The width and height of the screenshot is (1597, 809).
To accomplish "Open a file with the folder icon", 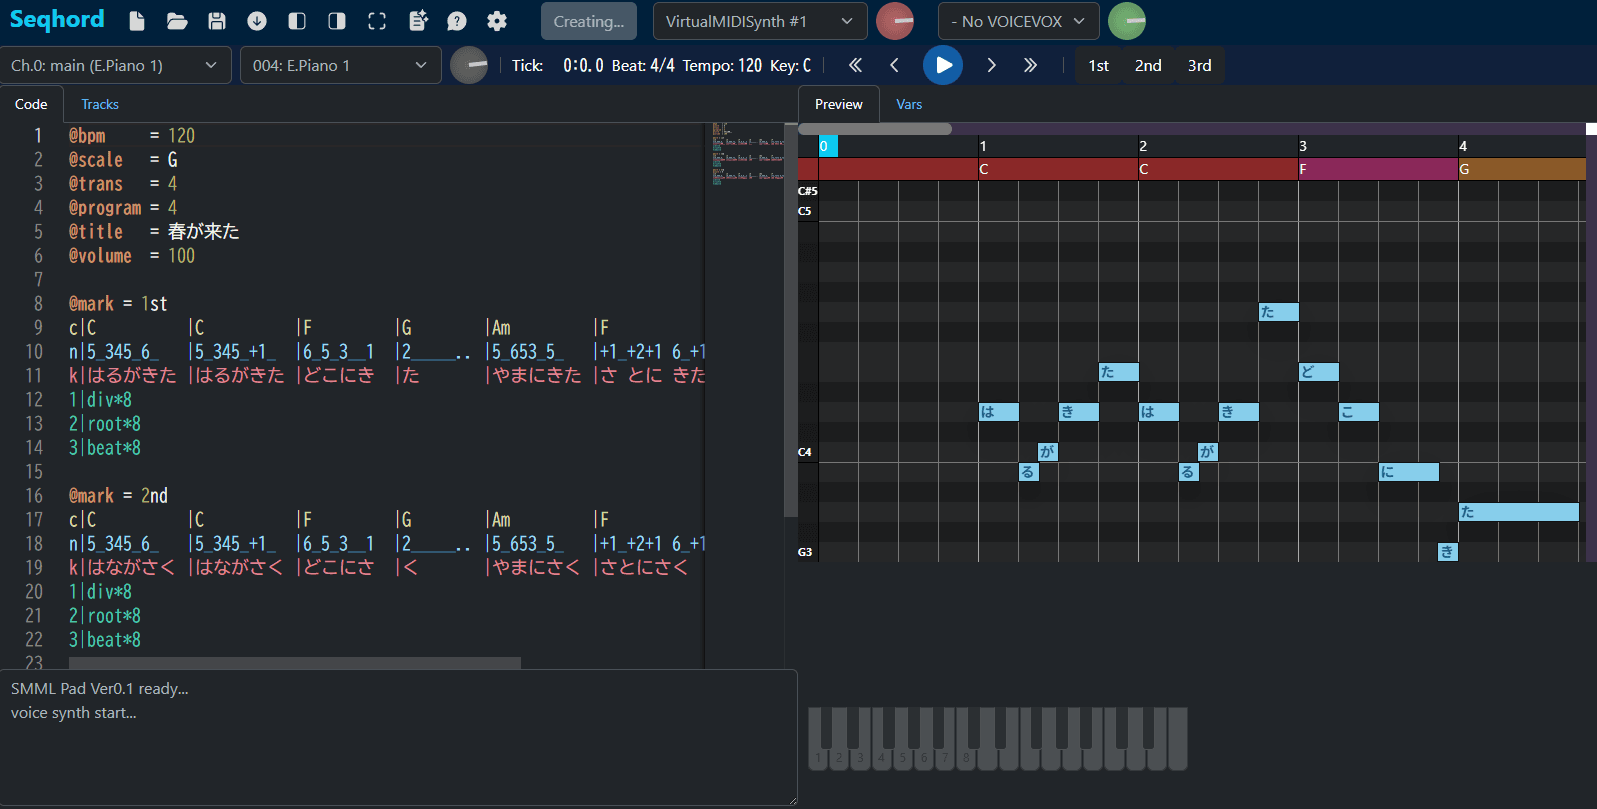I will tap(177, 21).
